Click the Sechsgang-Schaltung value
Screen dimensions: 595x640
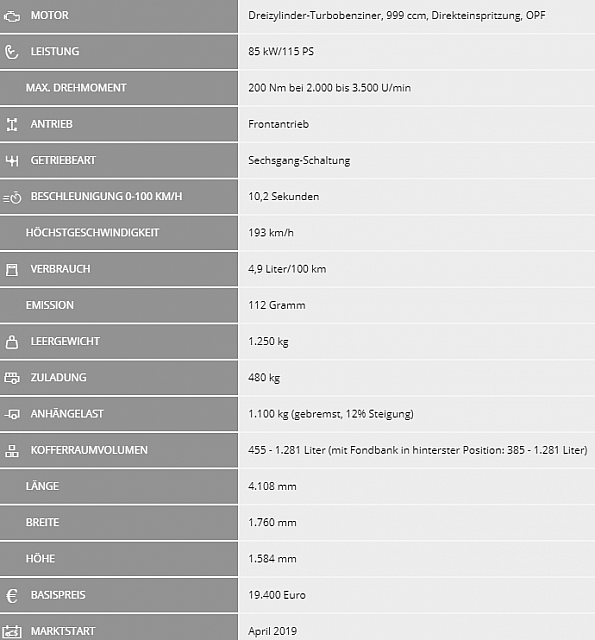click(x=299, y=160)
